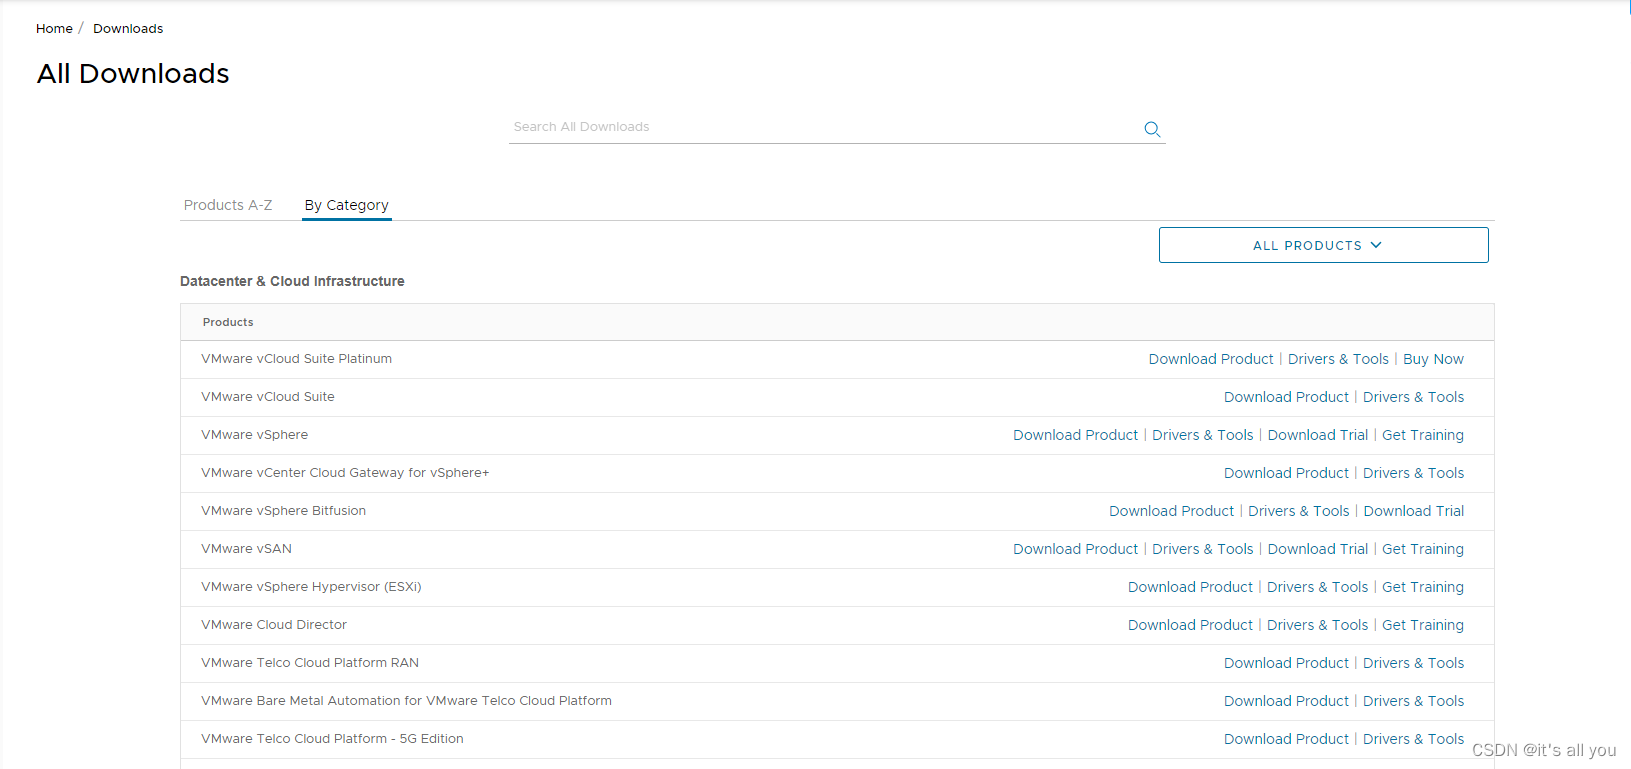Select VMware vSphere product name

(x=254, y=435)
